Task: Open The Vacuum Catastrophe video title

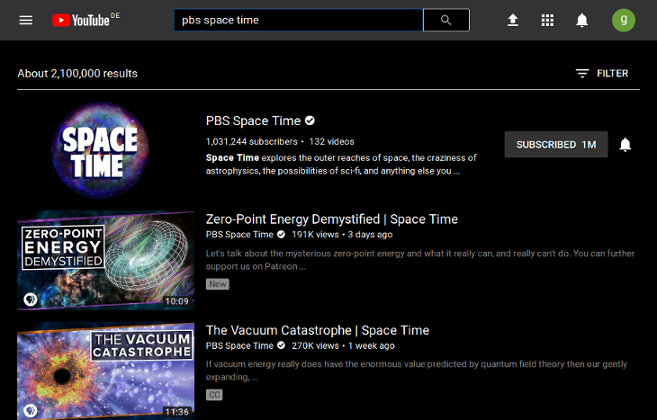Action: pyautogui.click(x=317, y=330)
